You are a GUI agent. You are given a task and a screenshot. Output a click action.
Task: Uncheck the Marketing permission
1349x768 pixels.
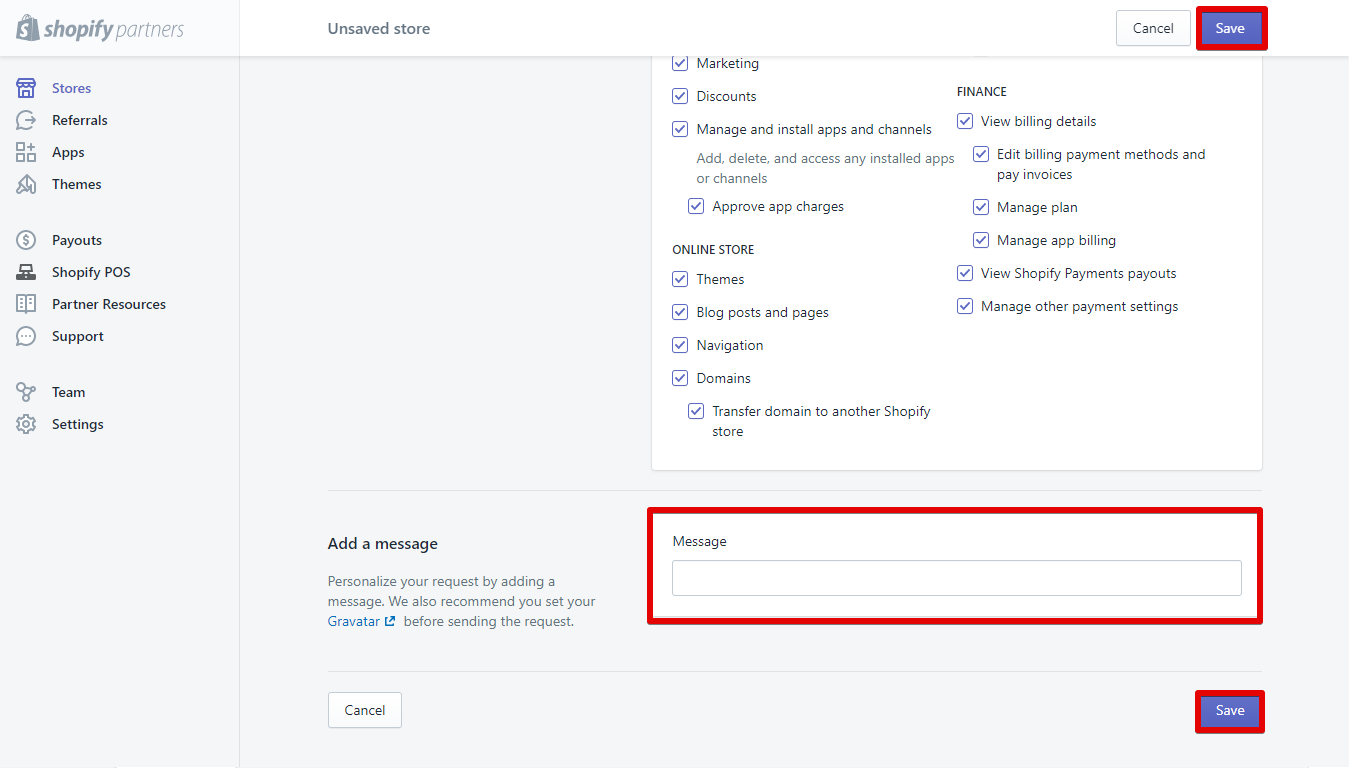tap(680, 63)
